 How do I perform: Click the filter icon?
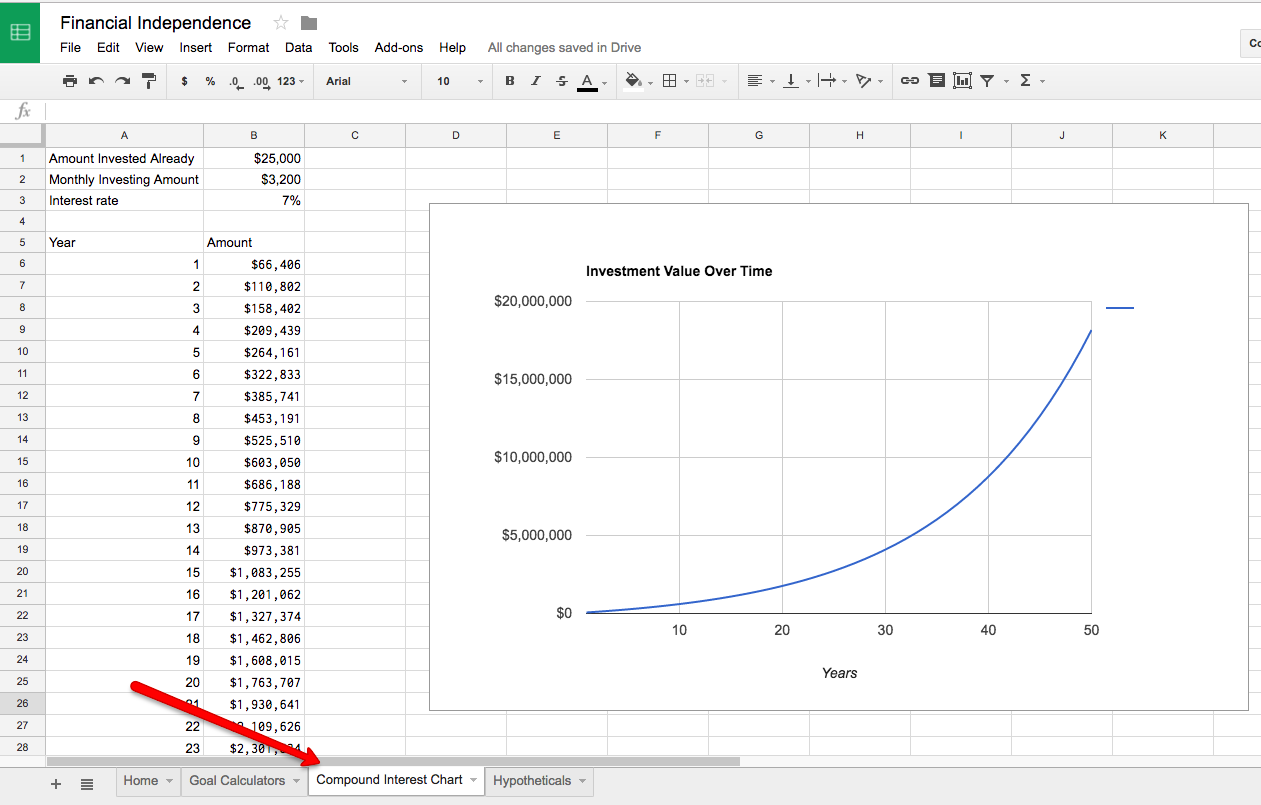pyautogui.click(x=987, y=81)
